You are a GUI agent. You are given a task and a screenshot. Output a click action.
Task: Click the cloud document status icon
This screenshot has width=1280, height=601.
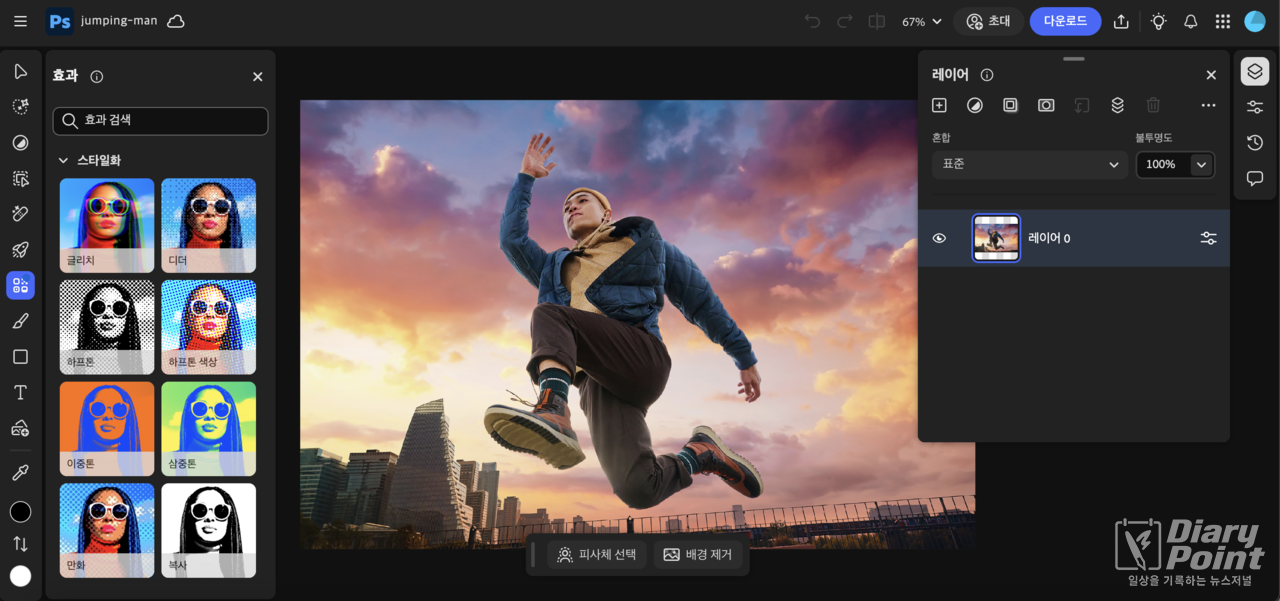pyautogui.click(x=176, y=21)
